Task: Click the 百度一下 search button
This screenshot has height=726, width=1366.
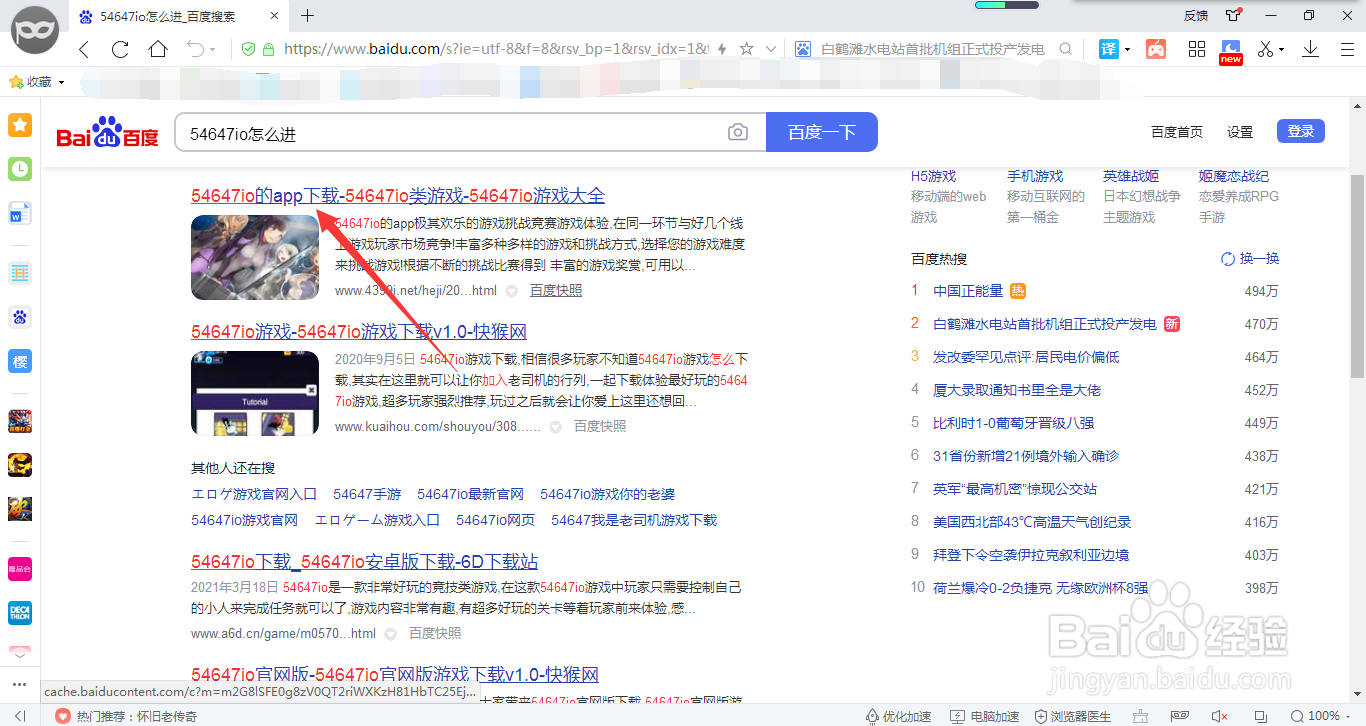Action: [822, 132]
